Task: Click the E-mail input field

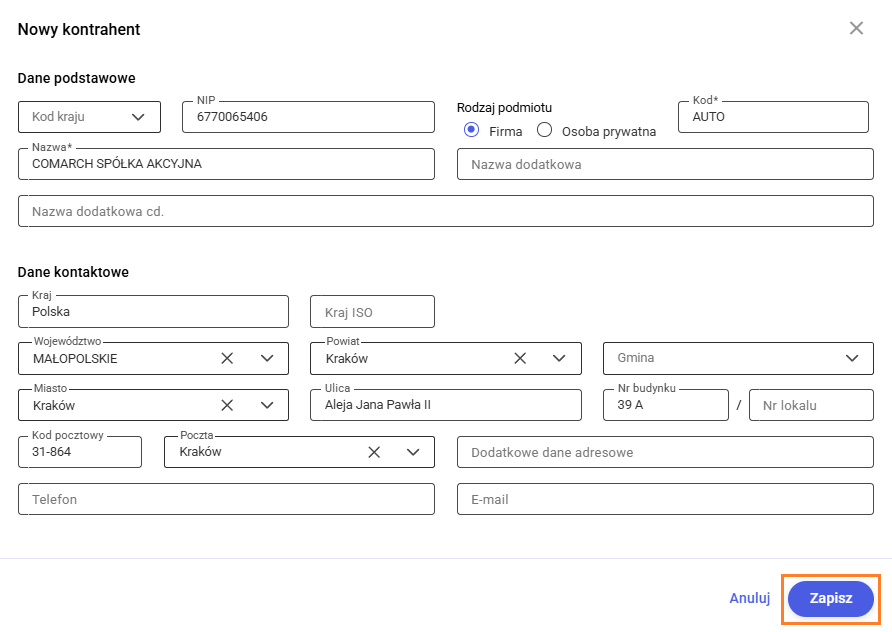Action: [665, 499]
